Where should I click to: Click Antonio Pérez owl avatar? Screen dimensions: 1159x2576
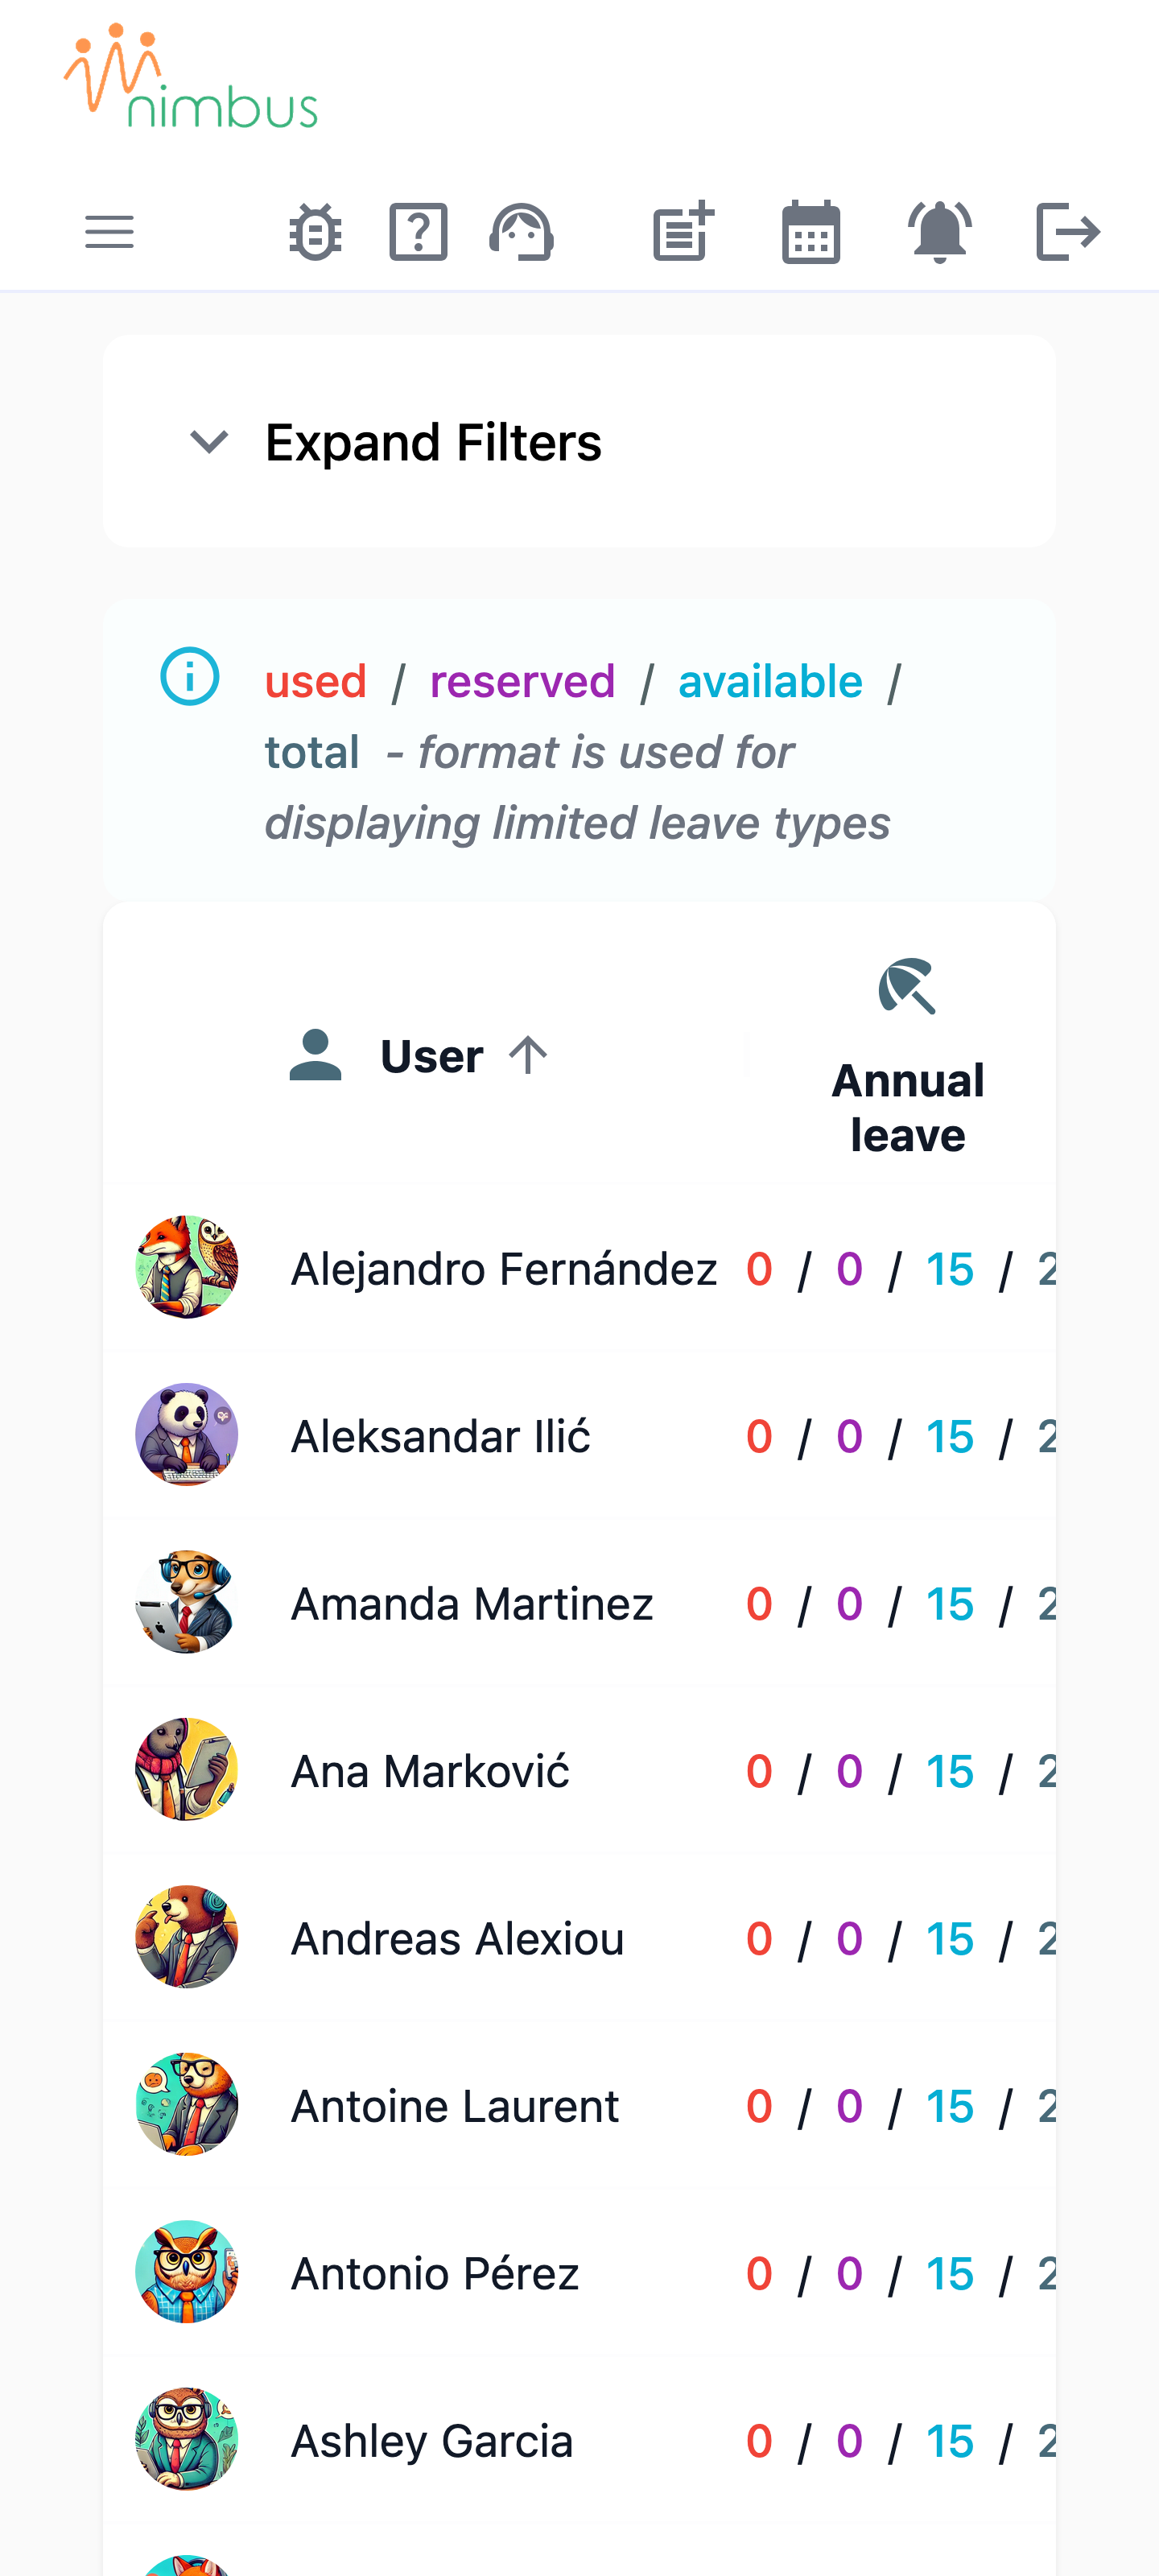187,2272
